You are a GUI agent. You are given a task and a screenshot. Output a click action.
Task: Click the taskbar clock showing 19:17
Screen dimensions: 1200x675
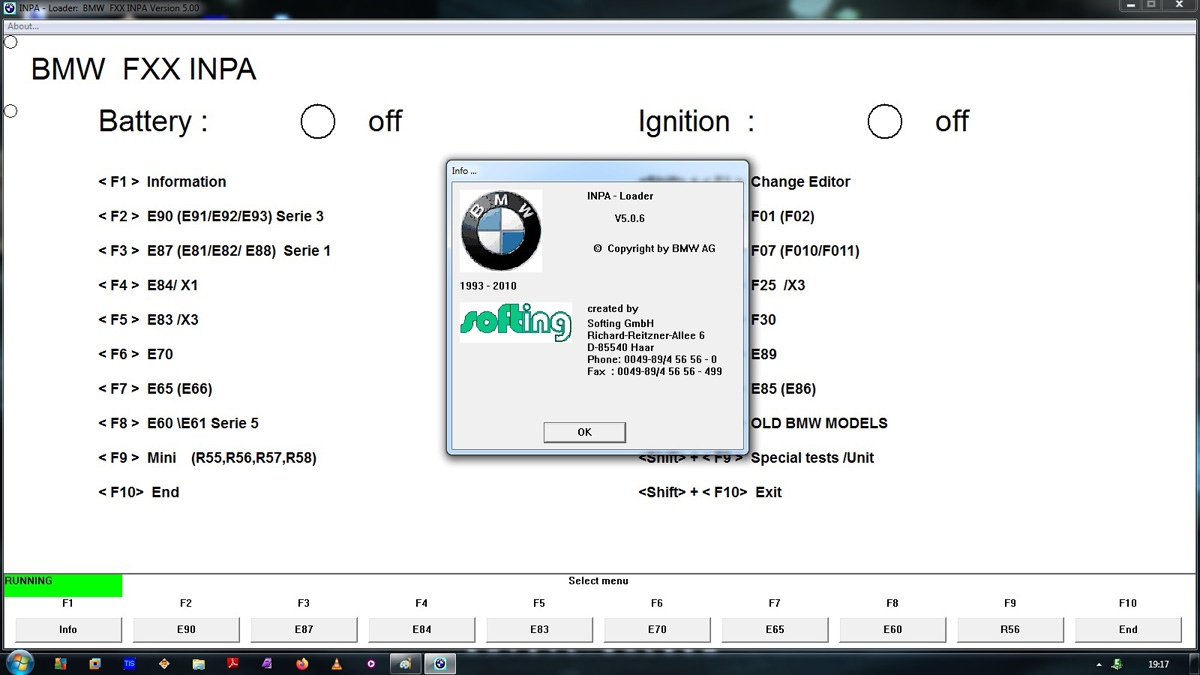(x=1158, y=664)
